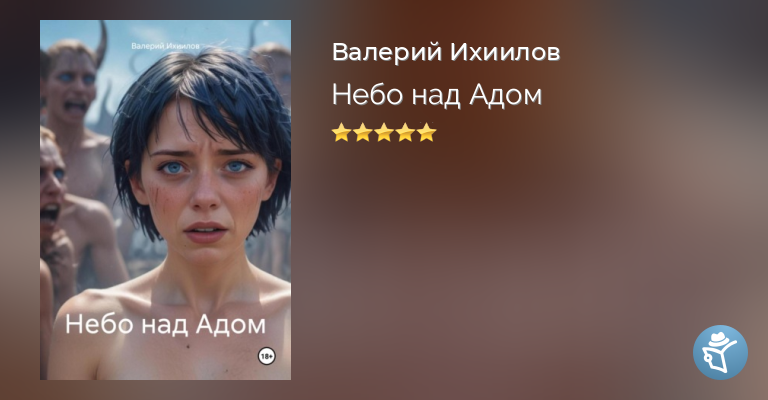Image resolution: width=768 pixels, height=400 pixels.
Task: Open the Небо над Адом title heading
Action: (x=437, y=94)
